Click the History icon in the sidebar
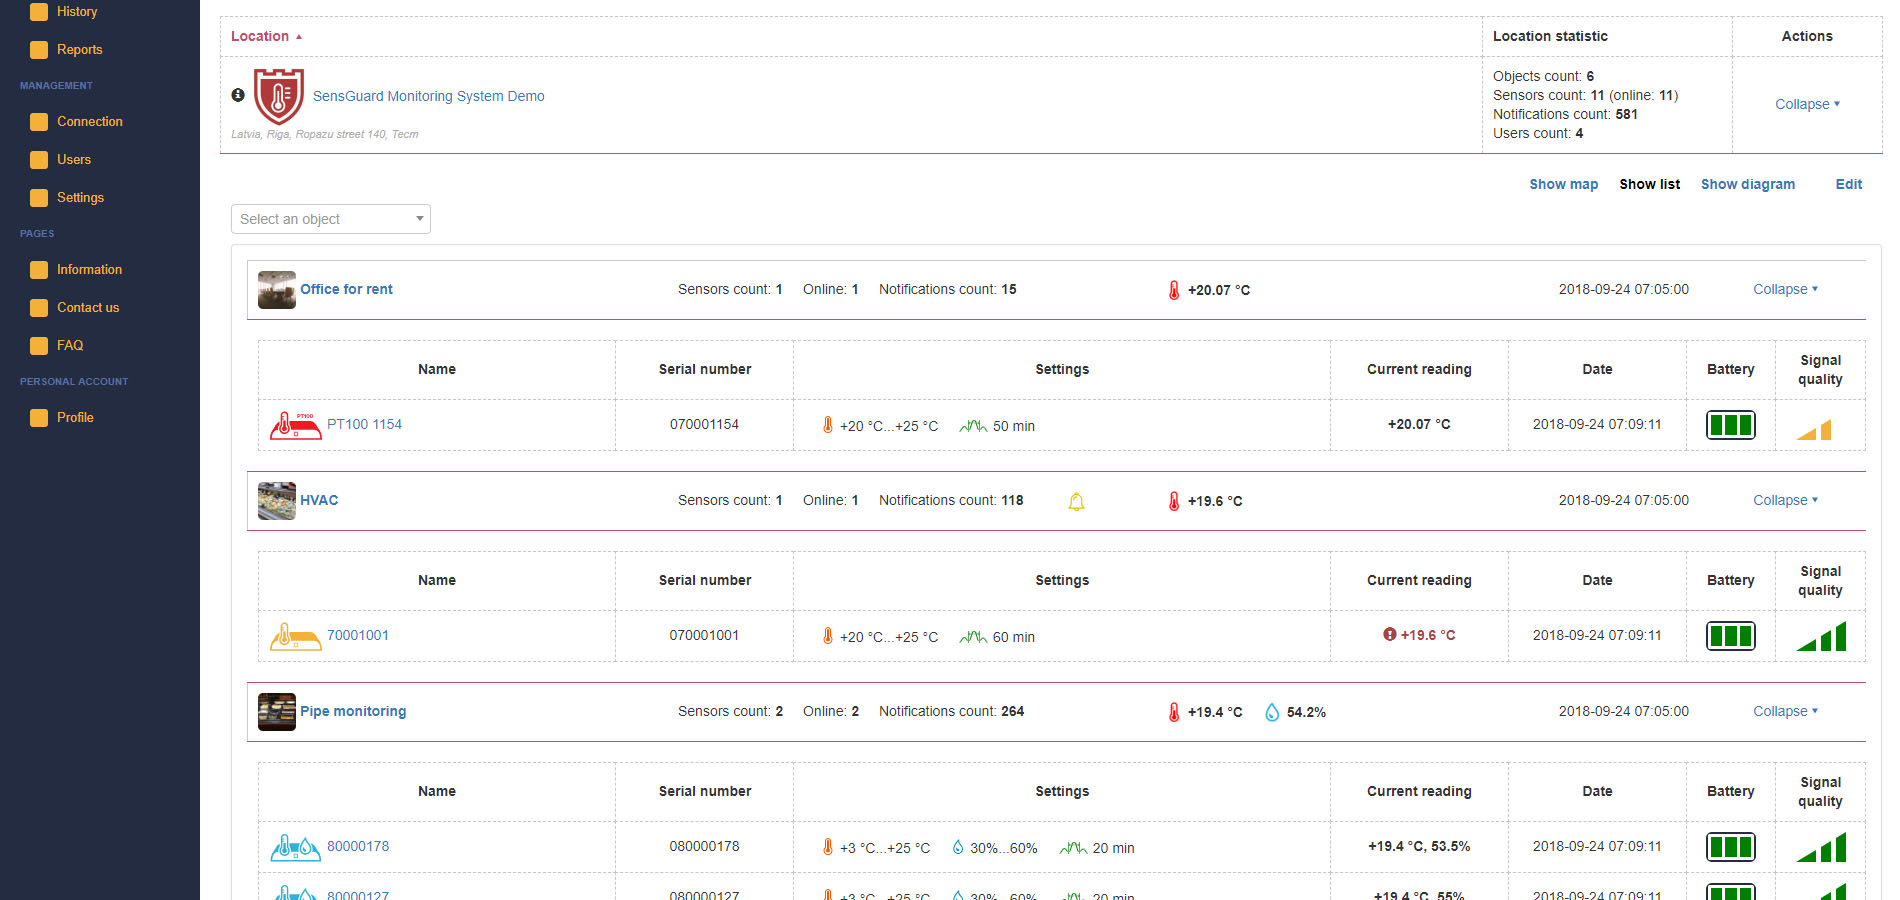 click(39, 11)
